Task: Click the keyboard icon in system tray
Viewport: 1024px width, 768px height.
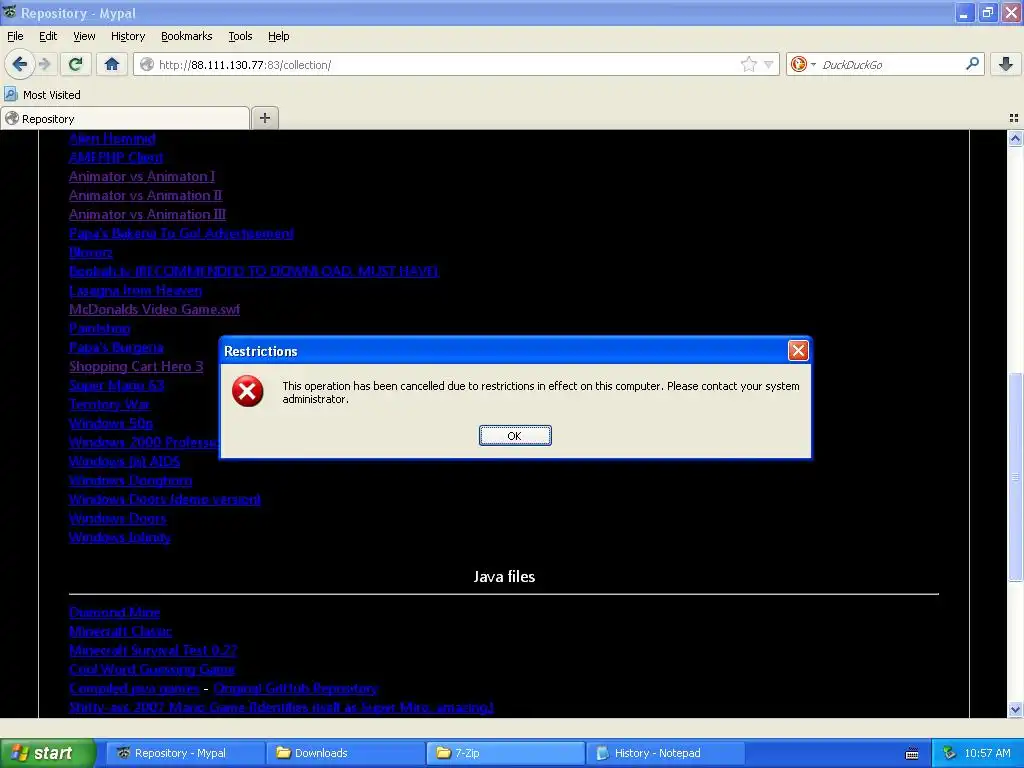Action: click(912, 754)
